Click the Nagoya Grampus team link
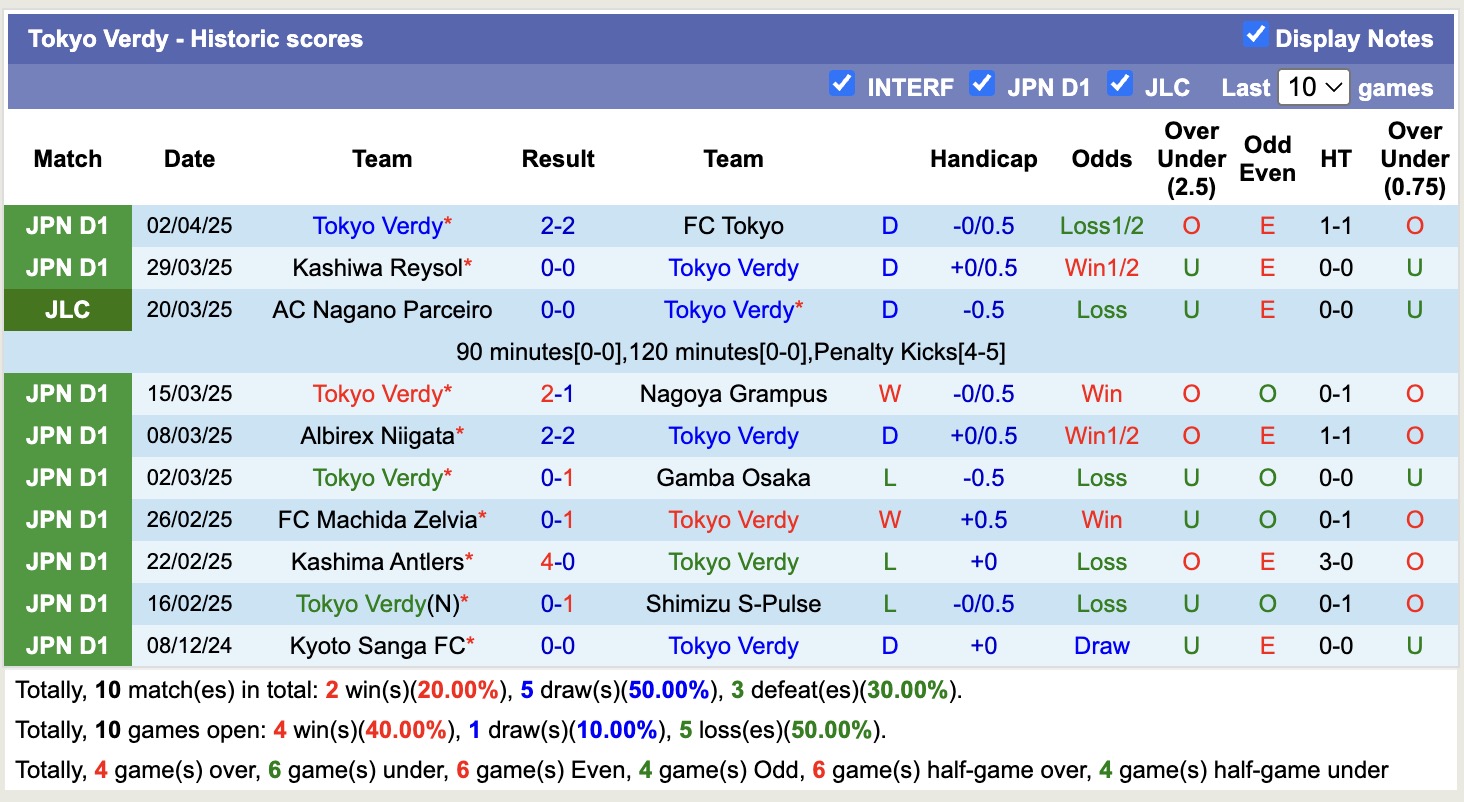The width and height of the screenshot is (1464, 802). coord(733,394)
